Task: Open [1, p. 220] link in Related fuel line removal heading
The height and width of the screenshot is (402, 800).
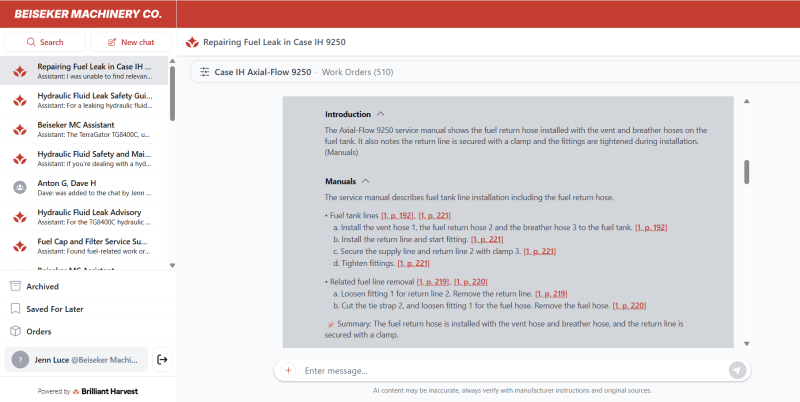Action: pos(470,282)
